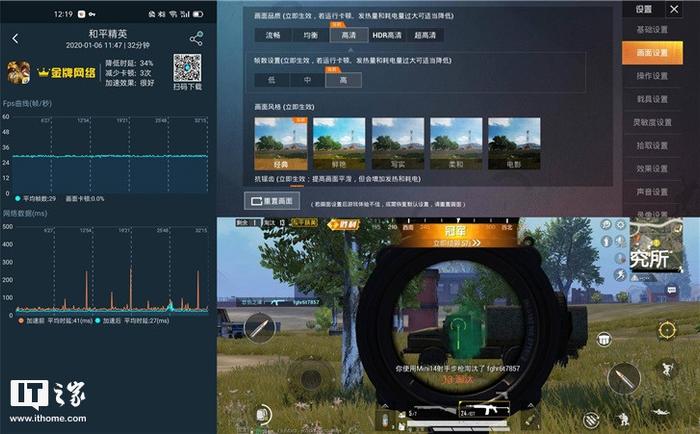The width and height of the screenshot is (700, 434).
Task: Set frame rate to 高
Action: click(343, 80)
